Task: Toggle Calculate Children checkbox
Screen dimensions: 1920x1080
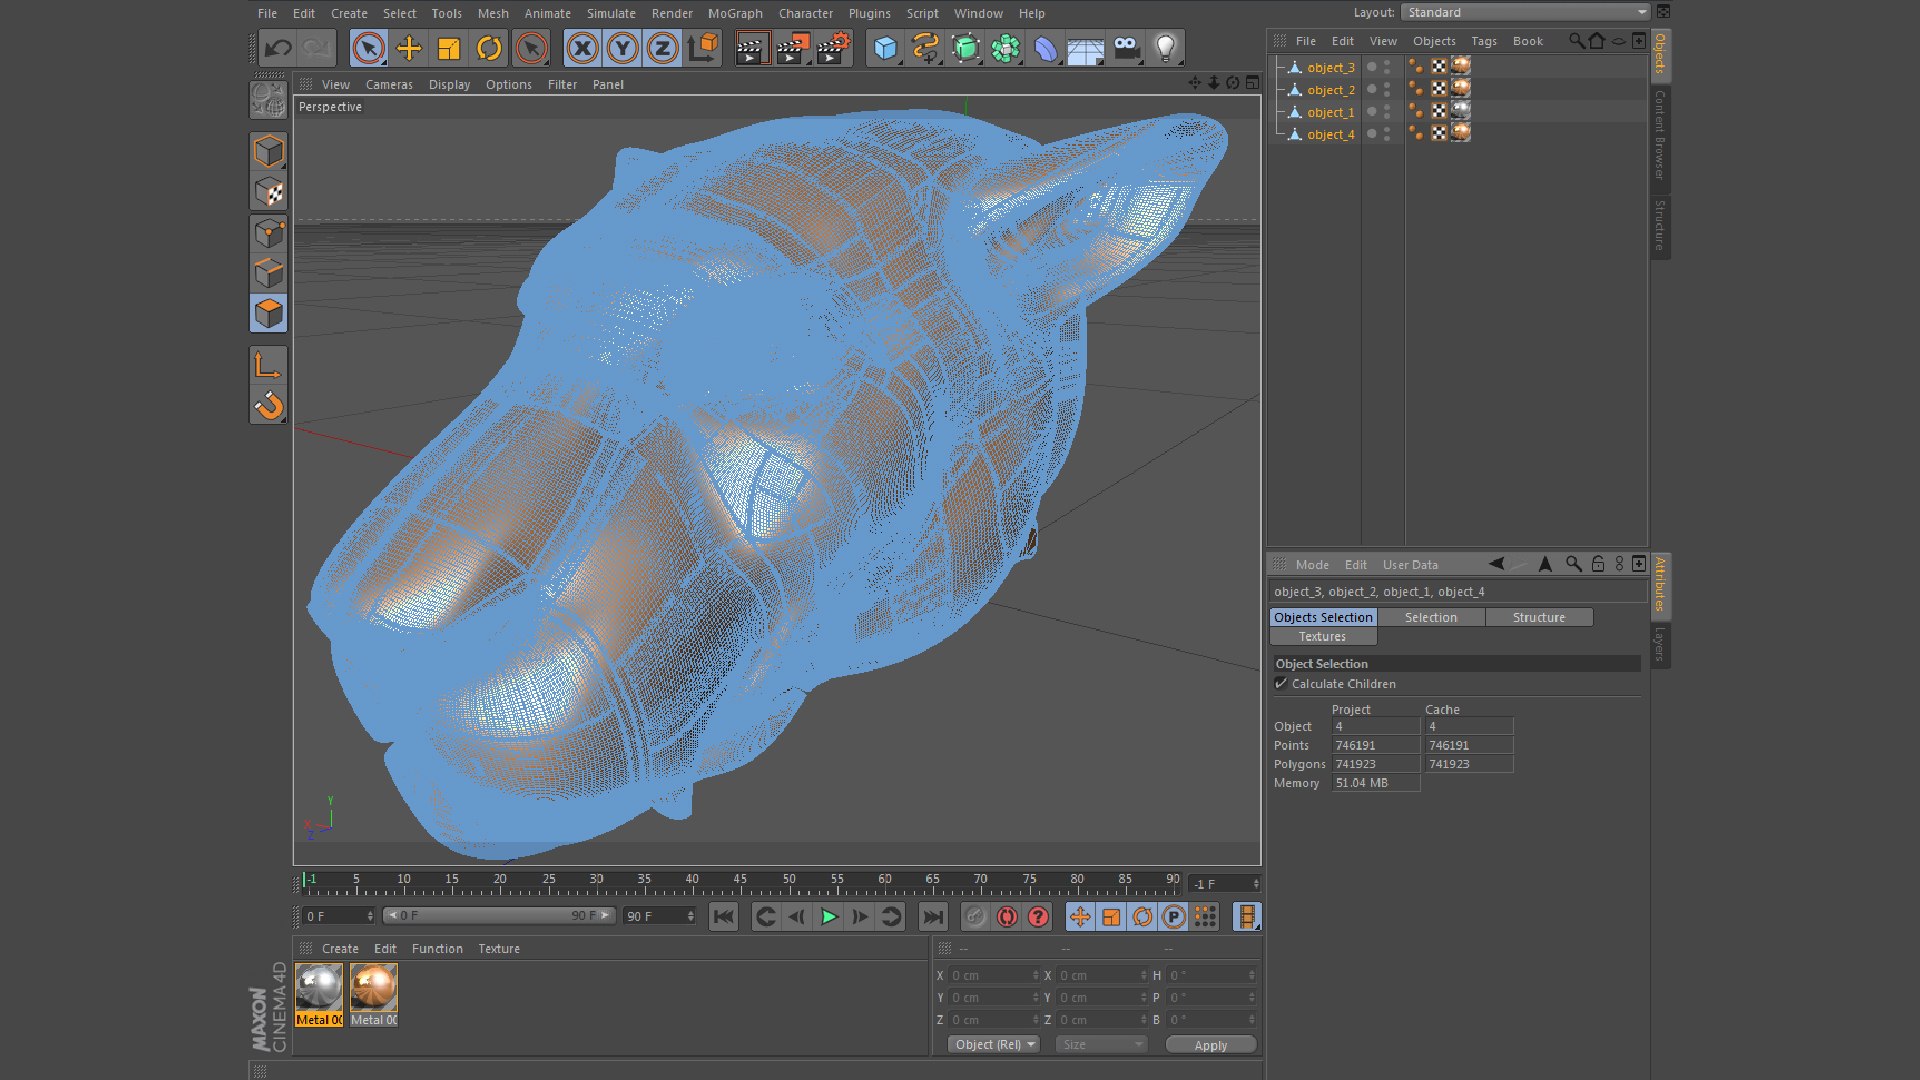Action: pos(1281,683)
